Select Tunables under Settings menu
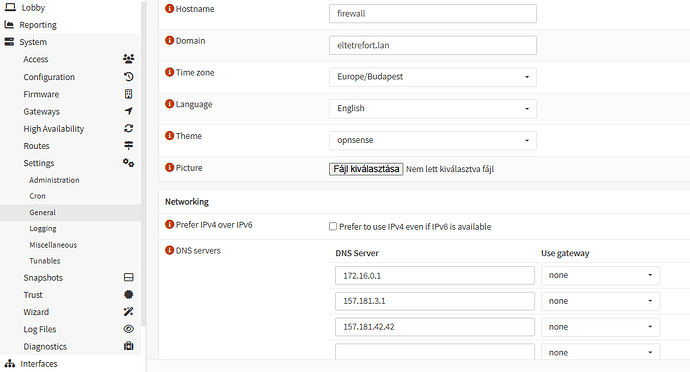Screen dimensions: 690x372 44,261
